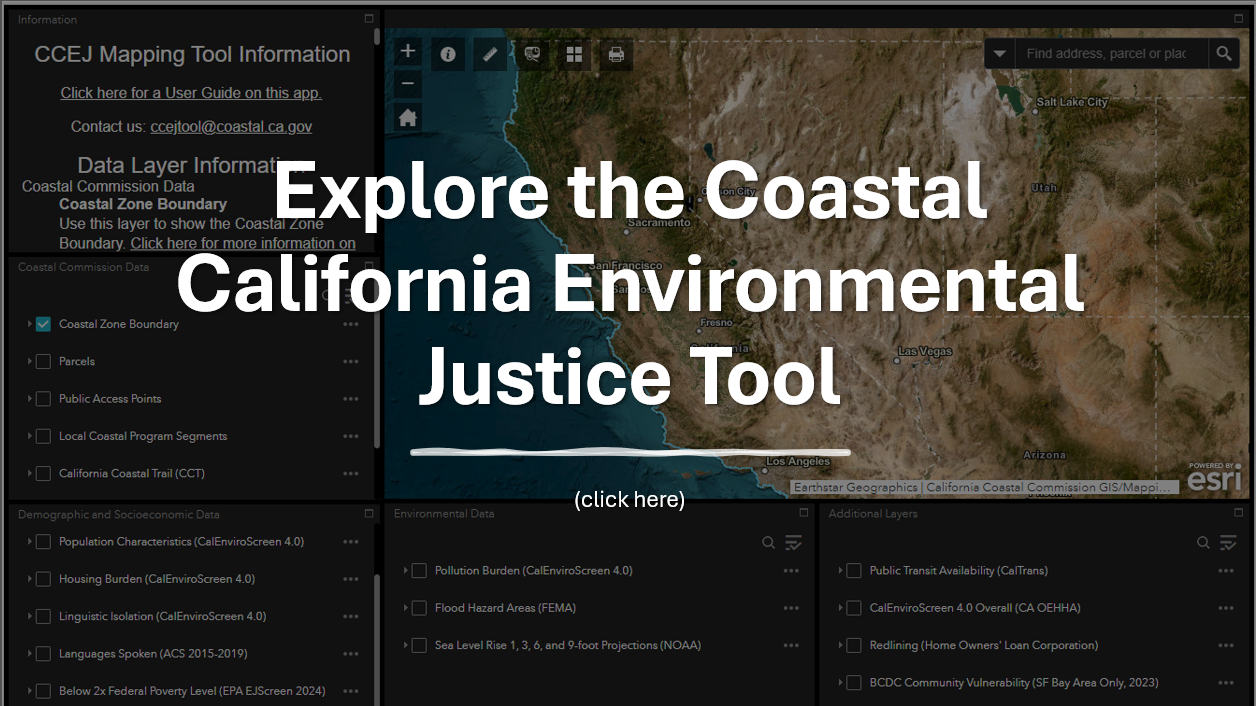Open the User Guide link
Screen dimensions: 1256x706
click(191, 93)
